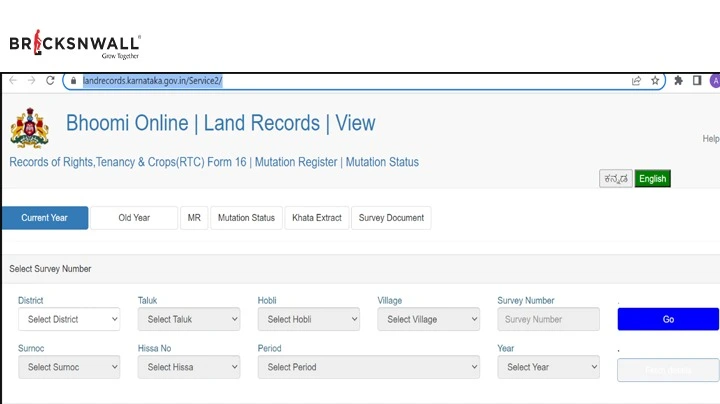This screenshot has width=720, height=404.
Task: Open the browser extensions puzzle icon
Action: click(x=679, y=81)
